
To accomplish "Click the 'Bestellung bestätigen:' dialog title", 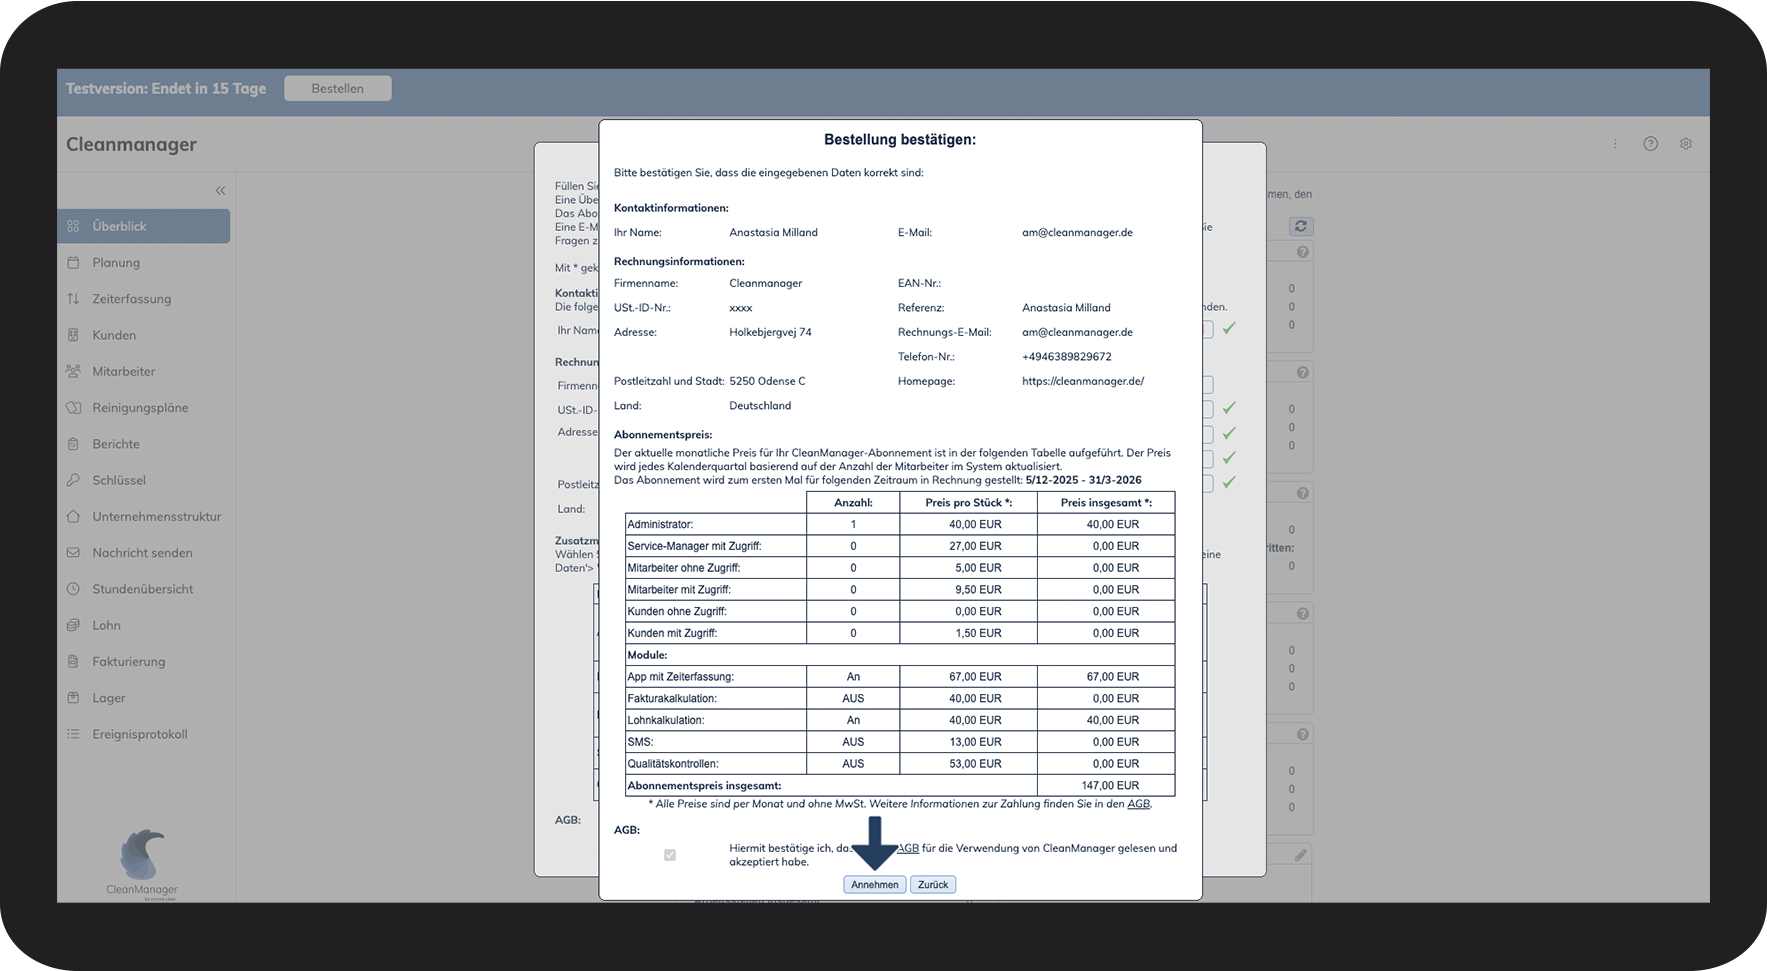I will tap(900, 140).
